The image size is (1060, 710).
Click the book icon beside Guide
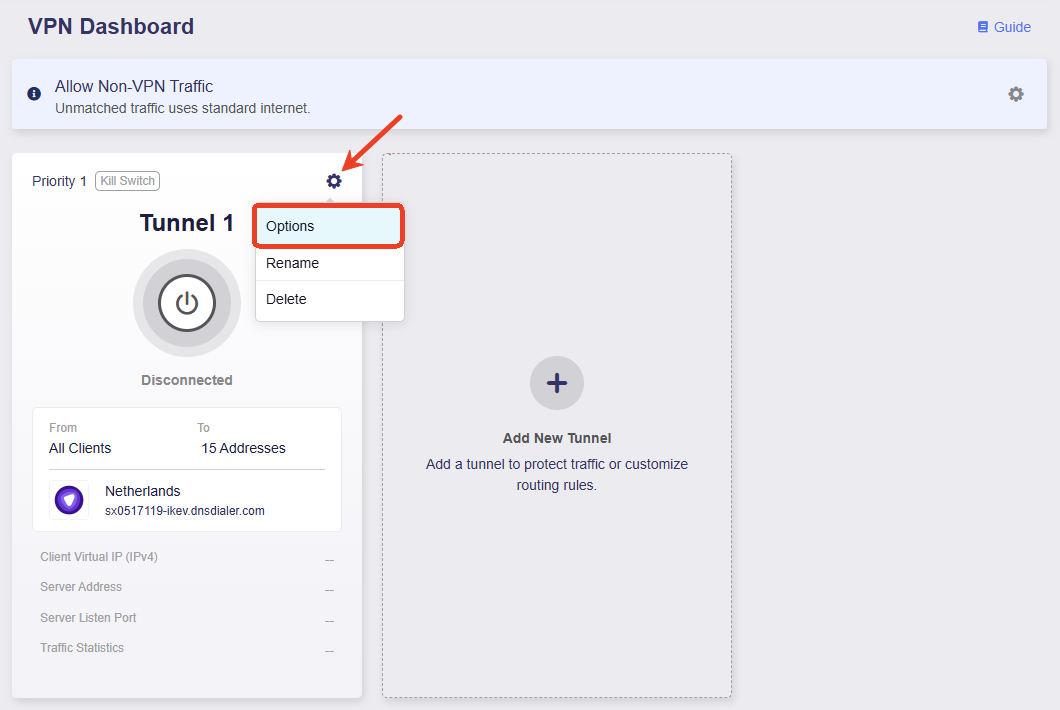point(982,27)
